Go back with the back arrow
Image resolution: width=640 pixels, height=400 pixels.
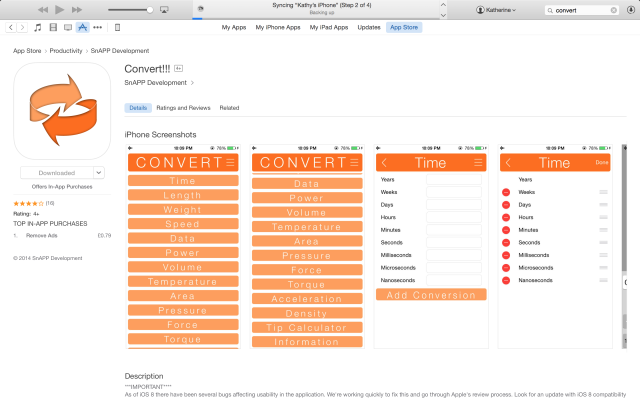11,27
